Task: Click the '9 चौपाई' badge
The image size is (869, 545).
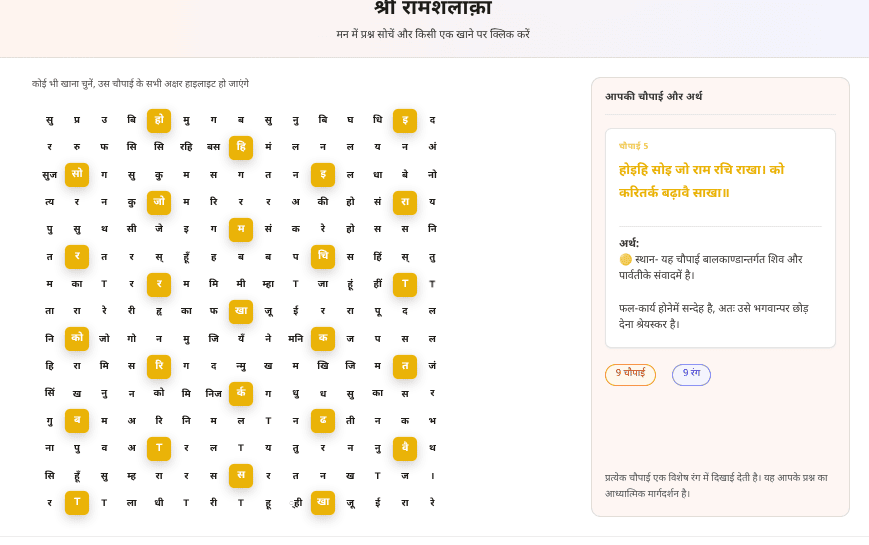Action: 630,374
